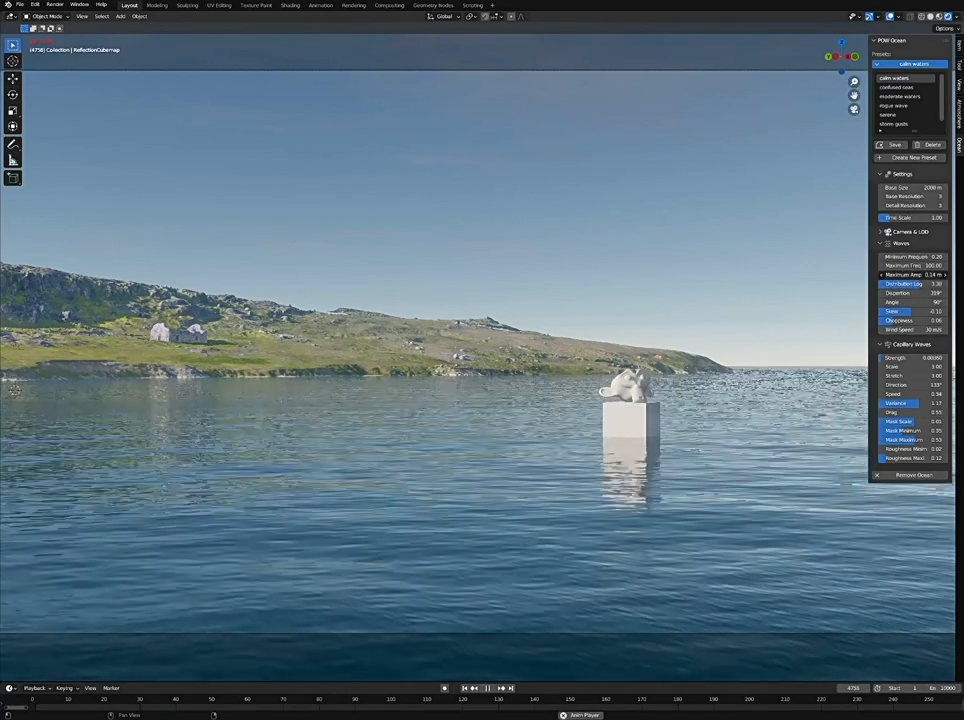The height and width of the screenshot is (720, 964).
Task: Click the Time Scale slider
Action: point(910,218)
